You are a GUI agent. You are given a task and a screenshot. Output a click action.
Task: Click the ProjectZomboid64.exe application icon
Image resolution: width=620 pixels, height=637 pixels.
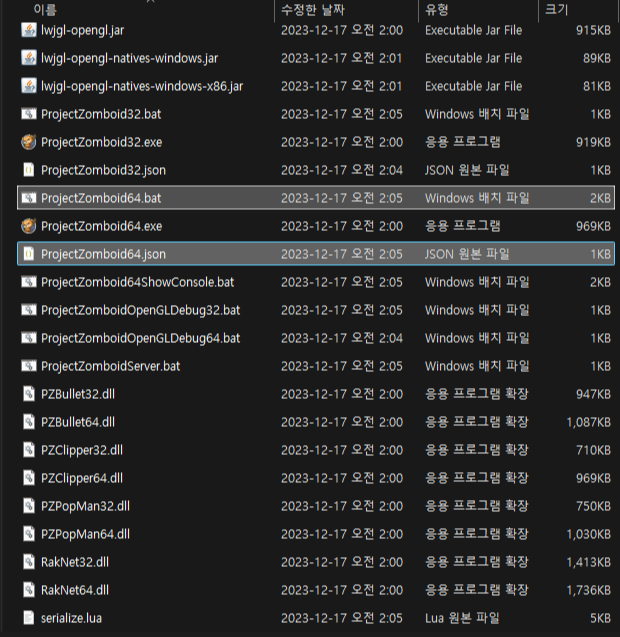point(29,226)
